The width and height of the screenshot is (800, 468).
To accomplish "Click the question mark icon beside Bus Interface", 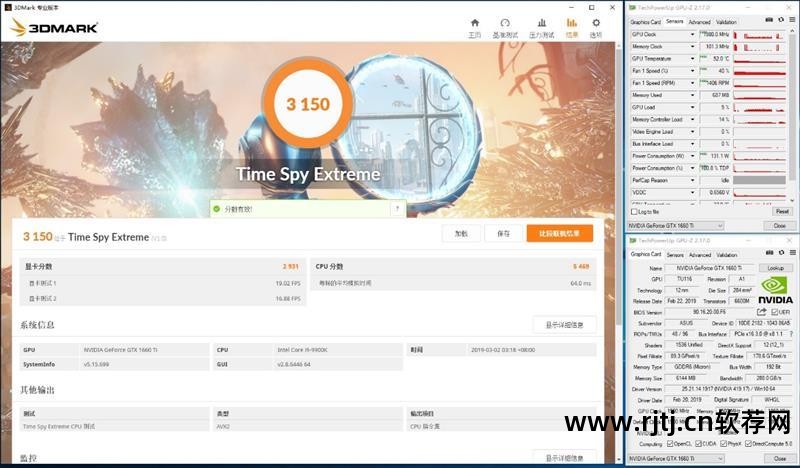I will [792, 334].
